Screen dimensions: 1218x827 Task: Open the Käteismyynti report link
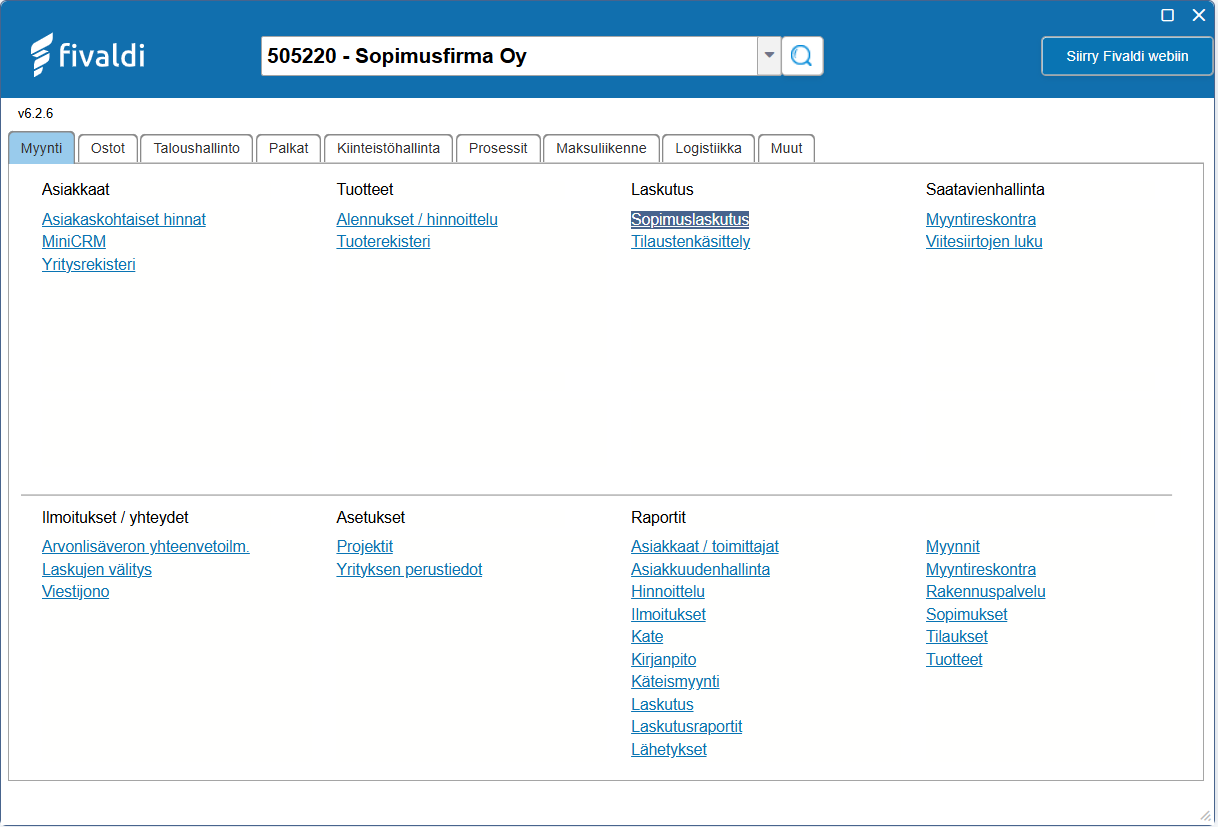[675, 682]
